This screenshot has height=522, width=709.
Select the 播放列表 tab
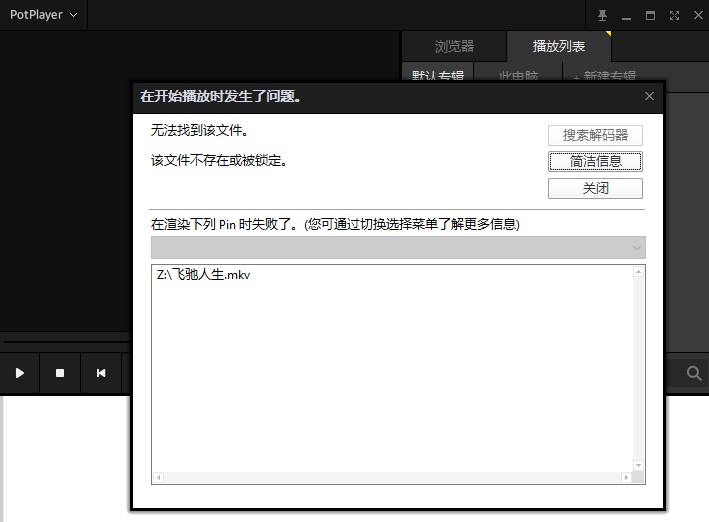(558, 47)
